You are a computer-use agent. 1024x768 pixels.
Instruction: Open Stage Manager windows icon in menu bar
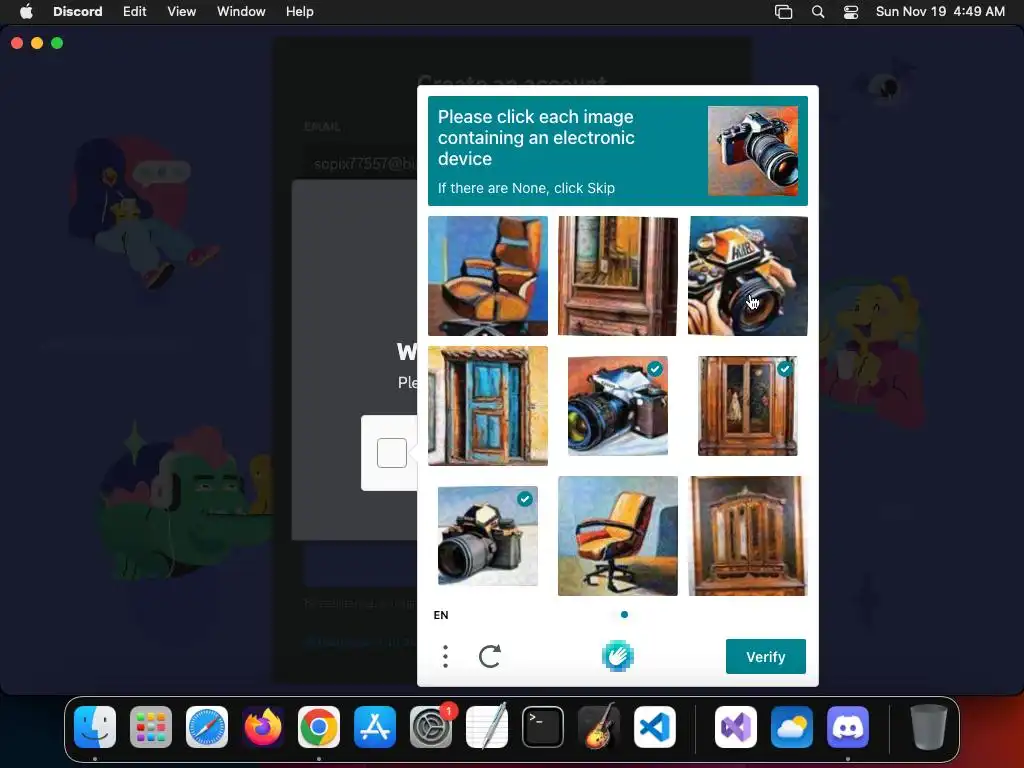click(783, 12)
